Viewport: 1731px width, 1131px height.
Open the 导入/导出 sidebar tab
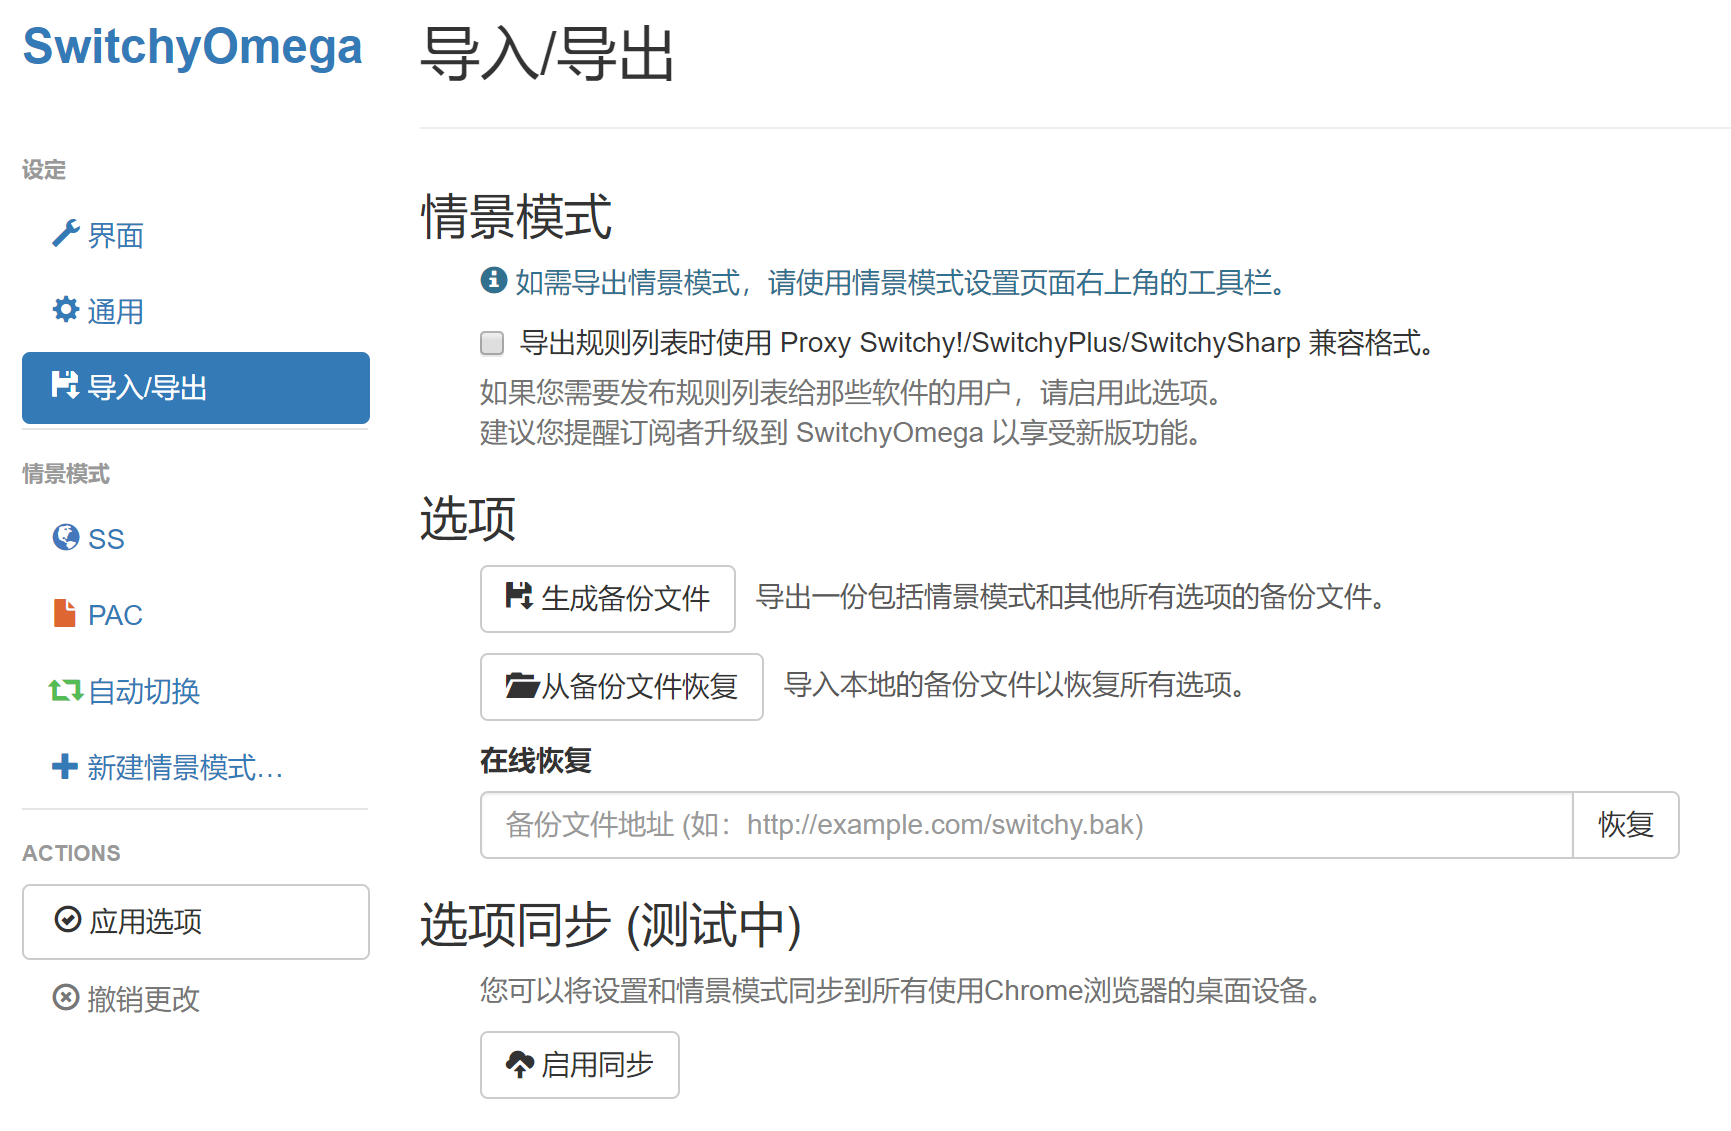point(196,388)
